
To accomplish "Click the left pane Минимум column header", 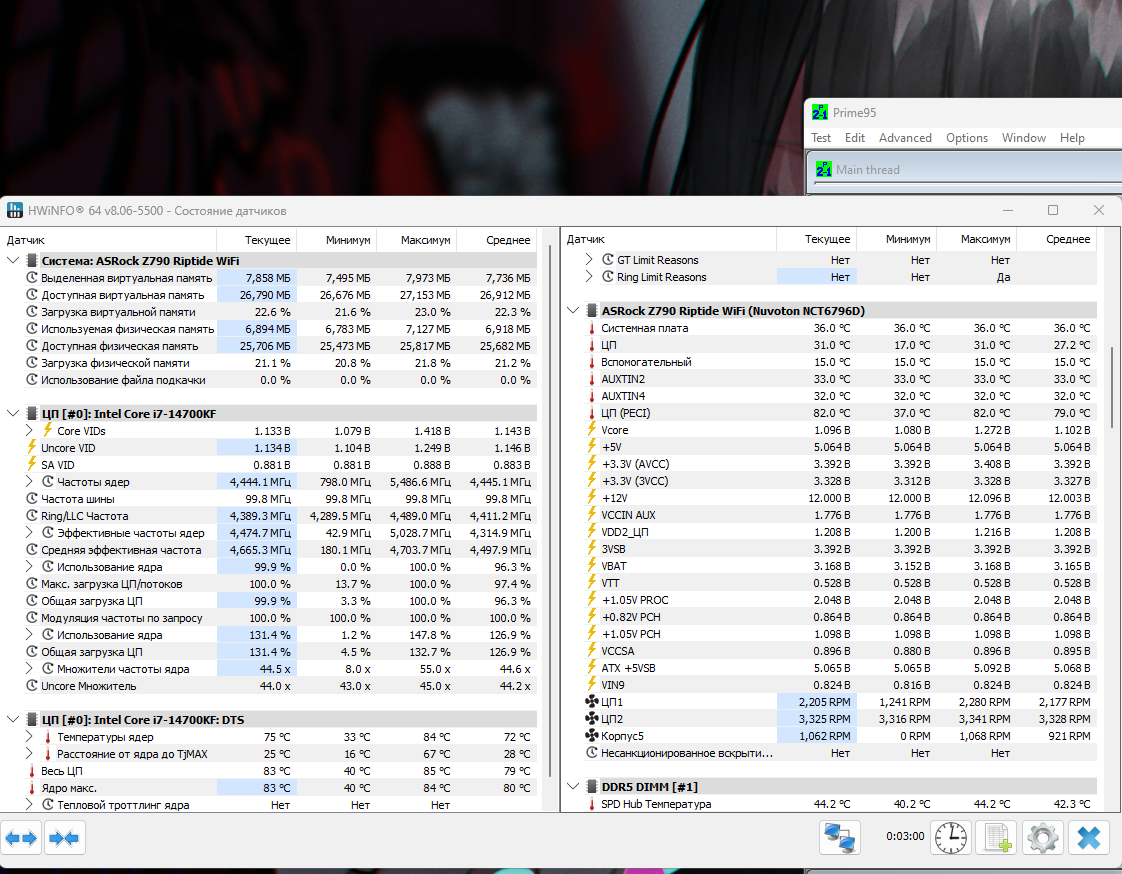I will click(x=336, y=240).
